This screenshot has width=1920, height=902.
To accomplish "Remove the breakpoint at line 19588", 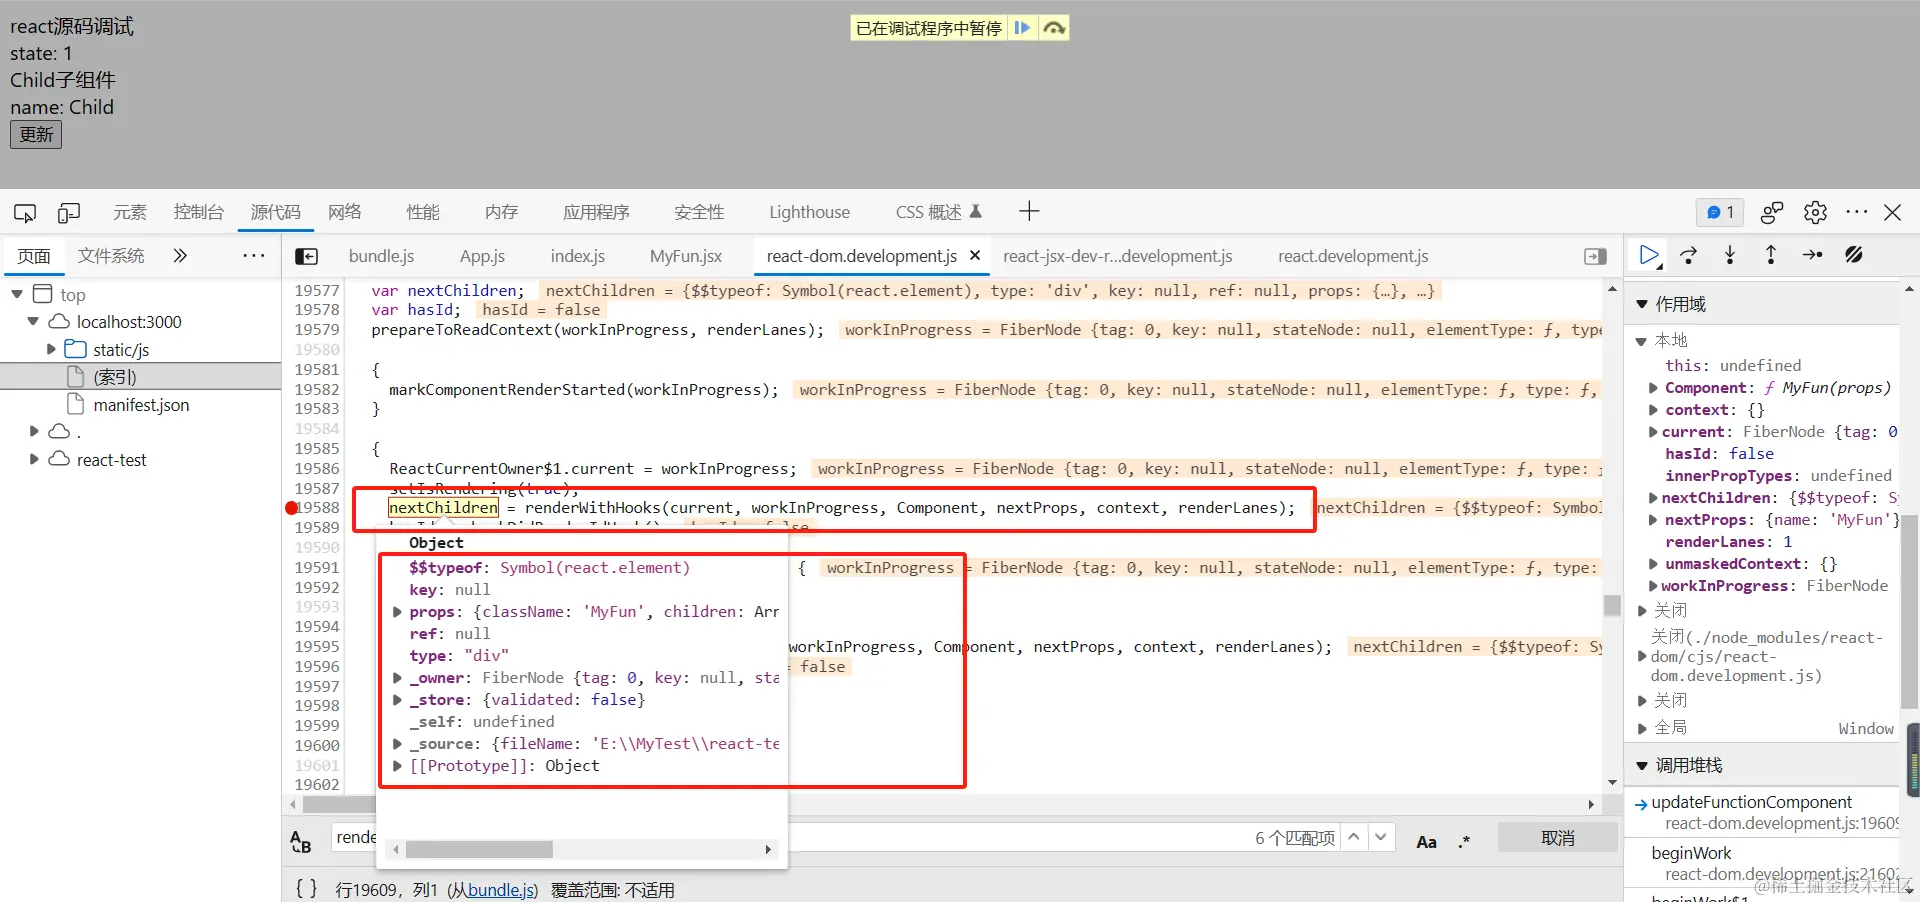I will [292, 508].
